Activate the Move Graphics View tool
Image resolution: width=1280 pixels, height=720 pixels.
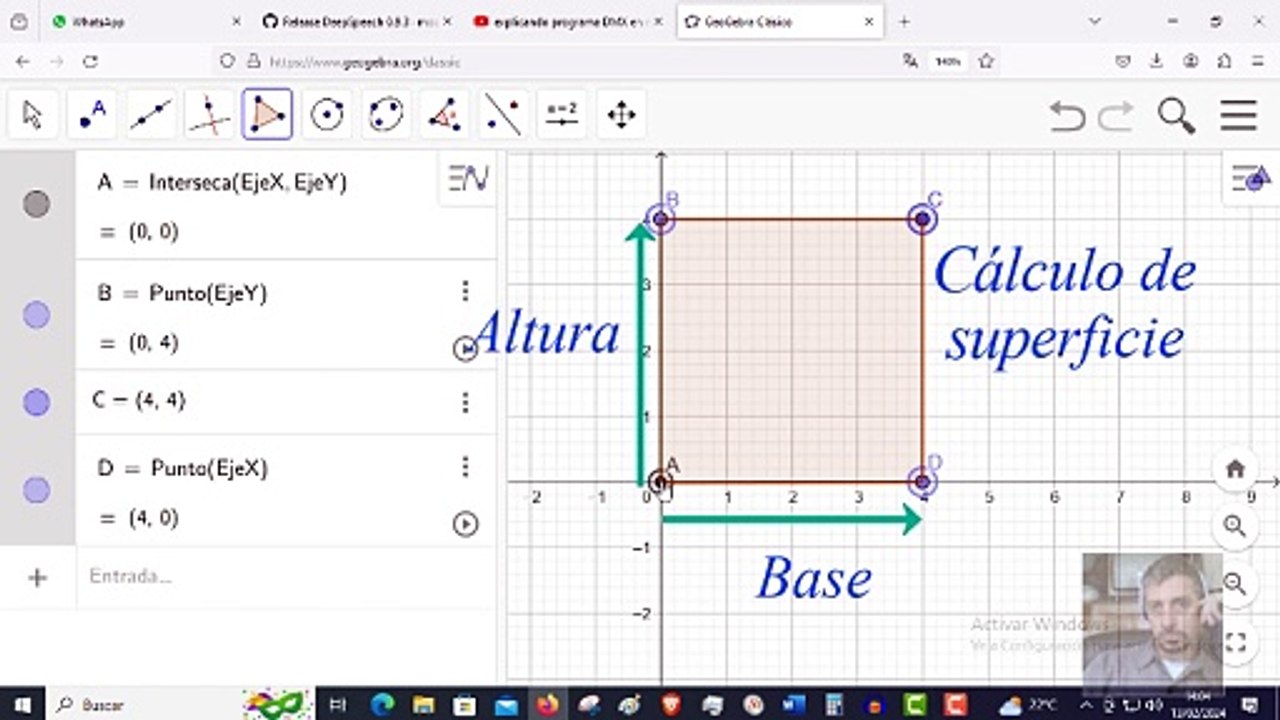pos(621,115)
